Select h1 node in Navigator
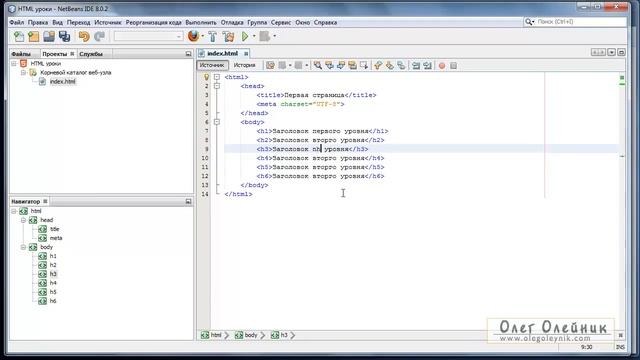Screen dimensions: 640x360 click(53, 256)
